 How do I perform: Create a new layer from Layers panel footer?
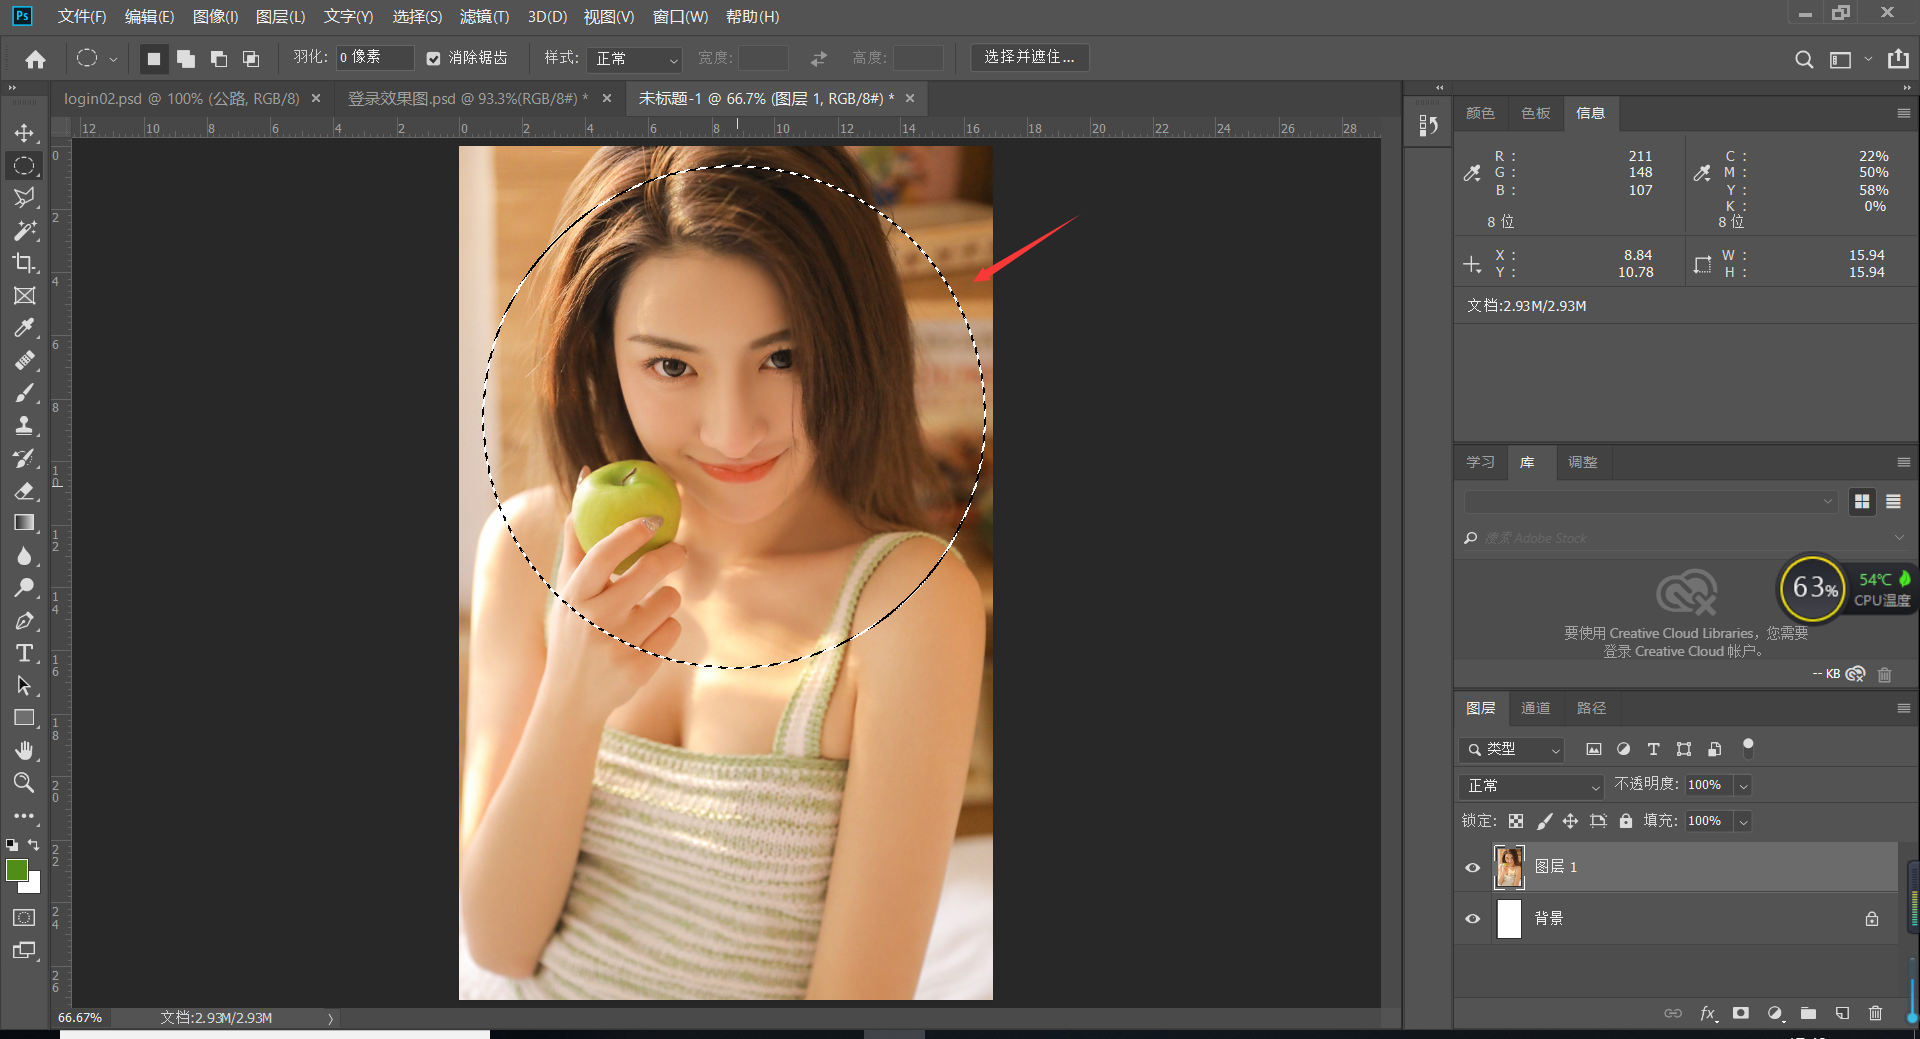(1842, 1013)
